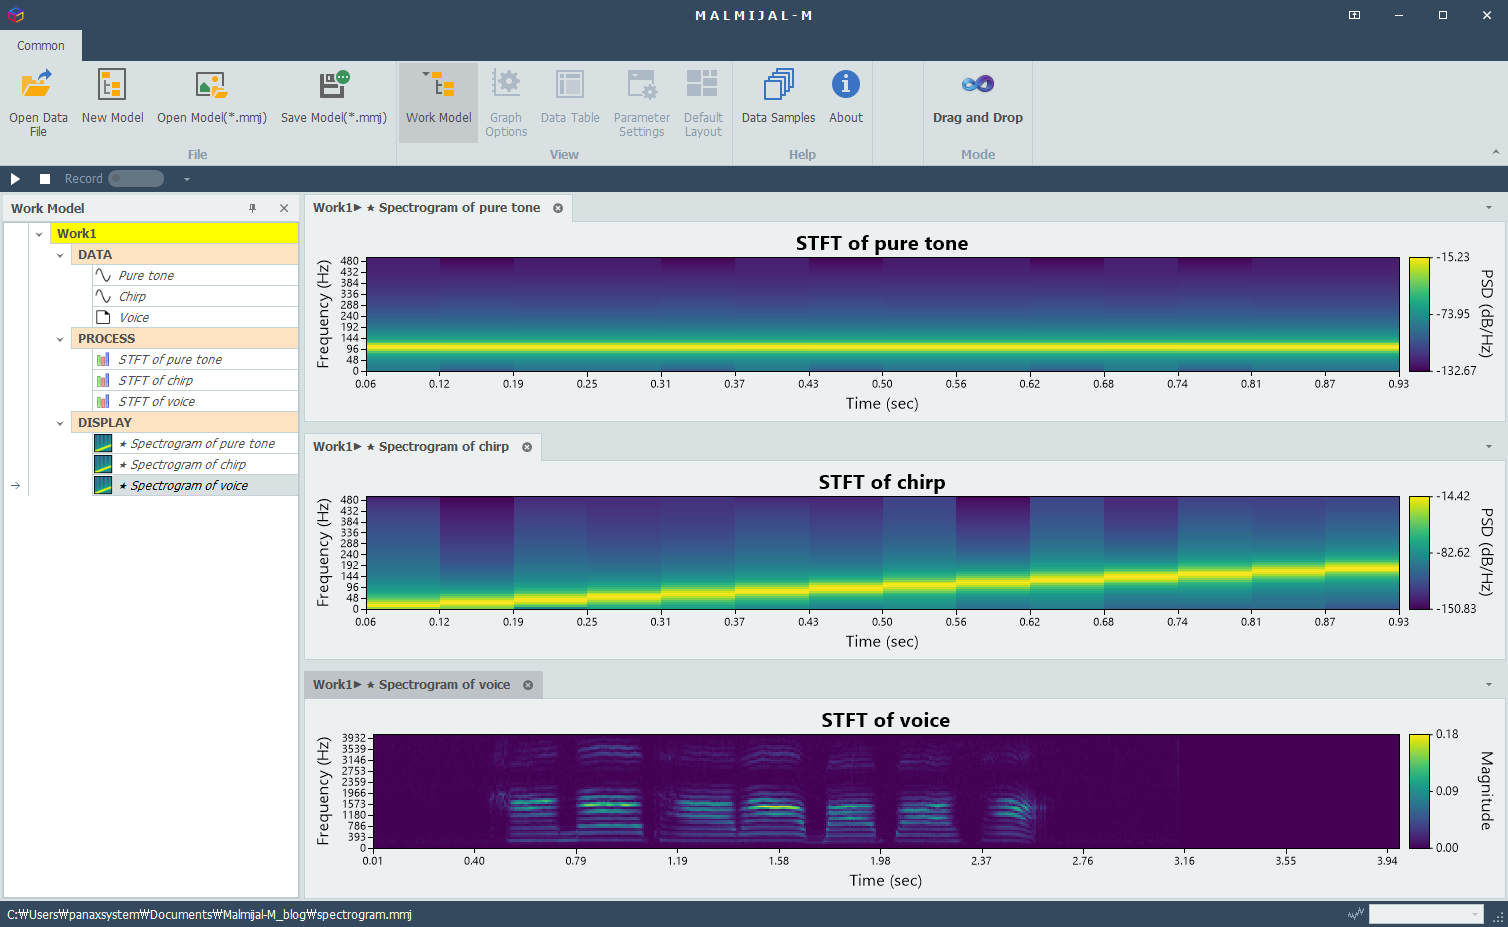The width and height of the screenshot is (1508, 927).
Task: Click the chirp PSD color bar
Action: point(1420,553)
